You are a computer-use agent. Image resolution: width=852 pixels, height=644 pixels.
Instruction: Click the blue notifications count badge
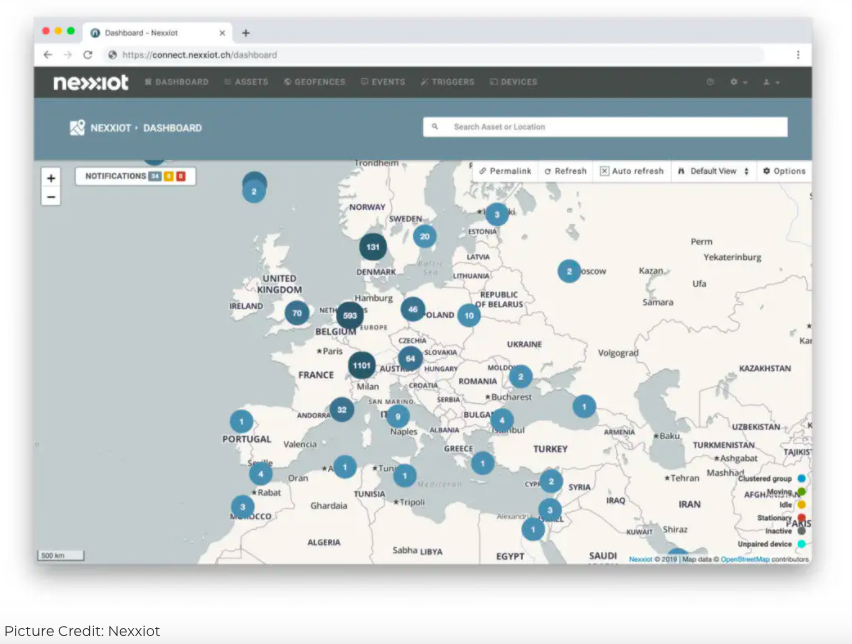155,176
